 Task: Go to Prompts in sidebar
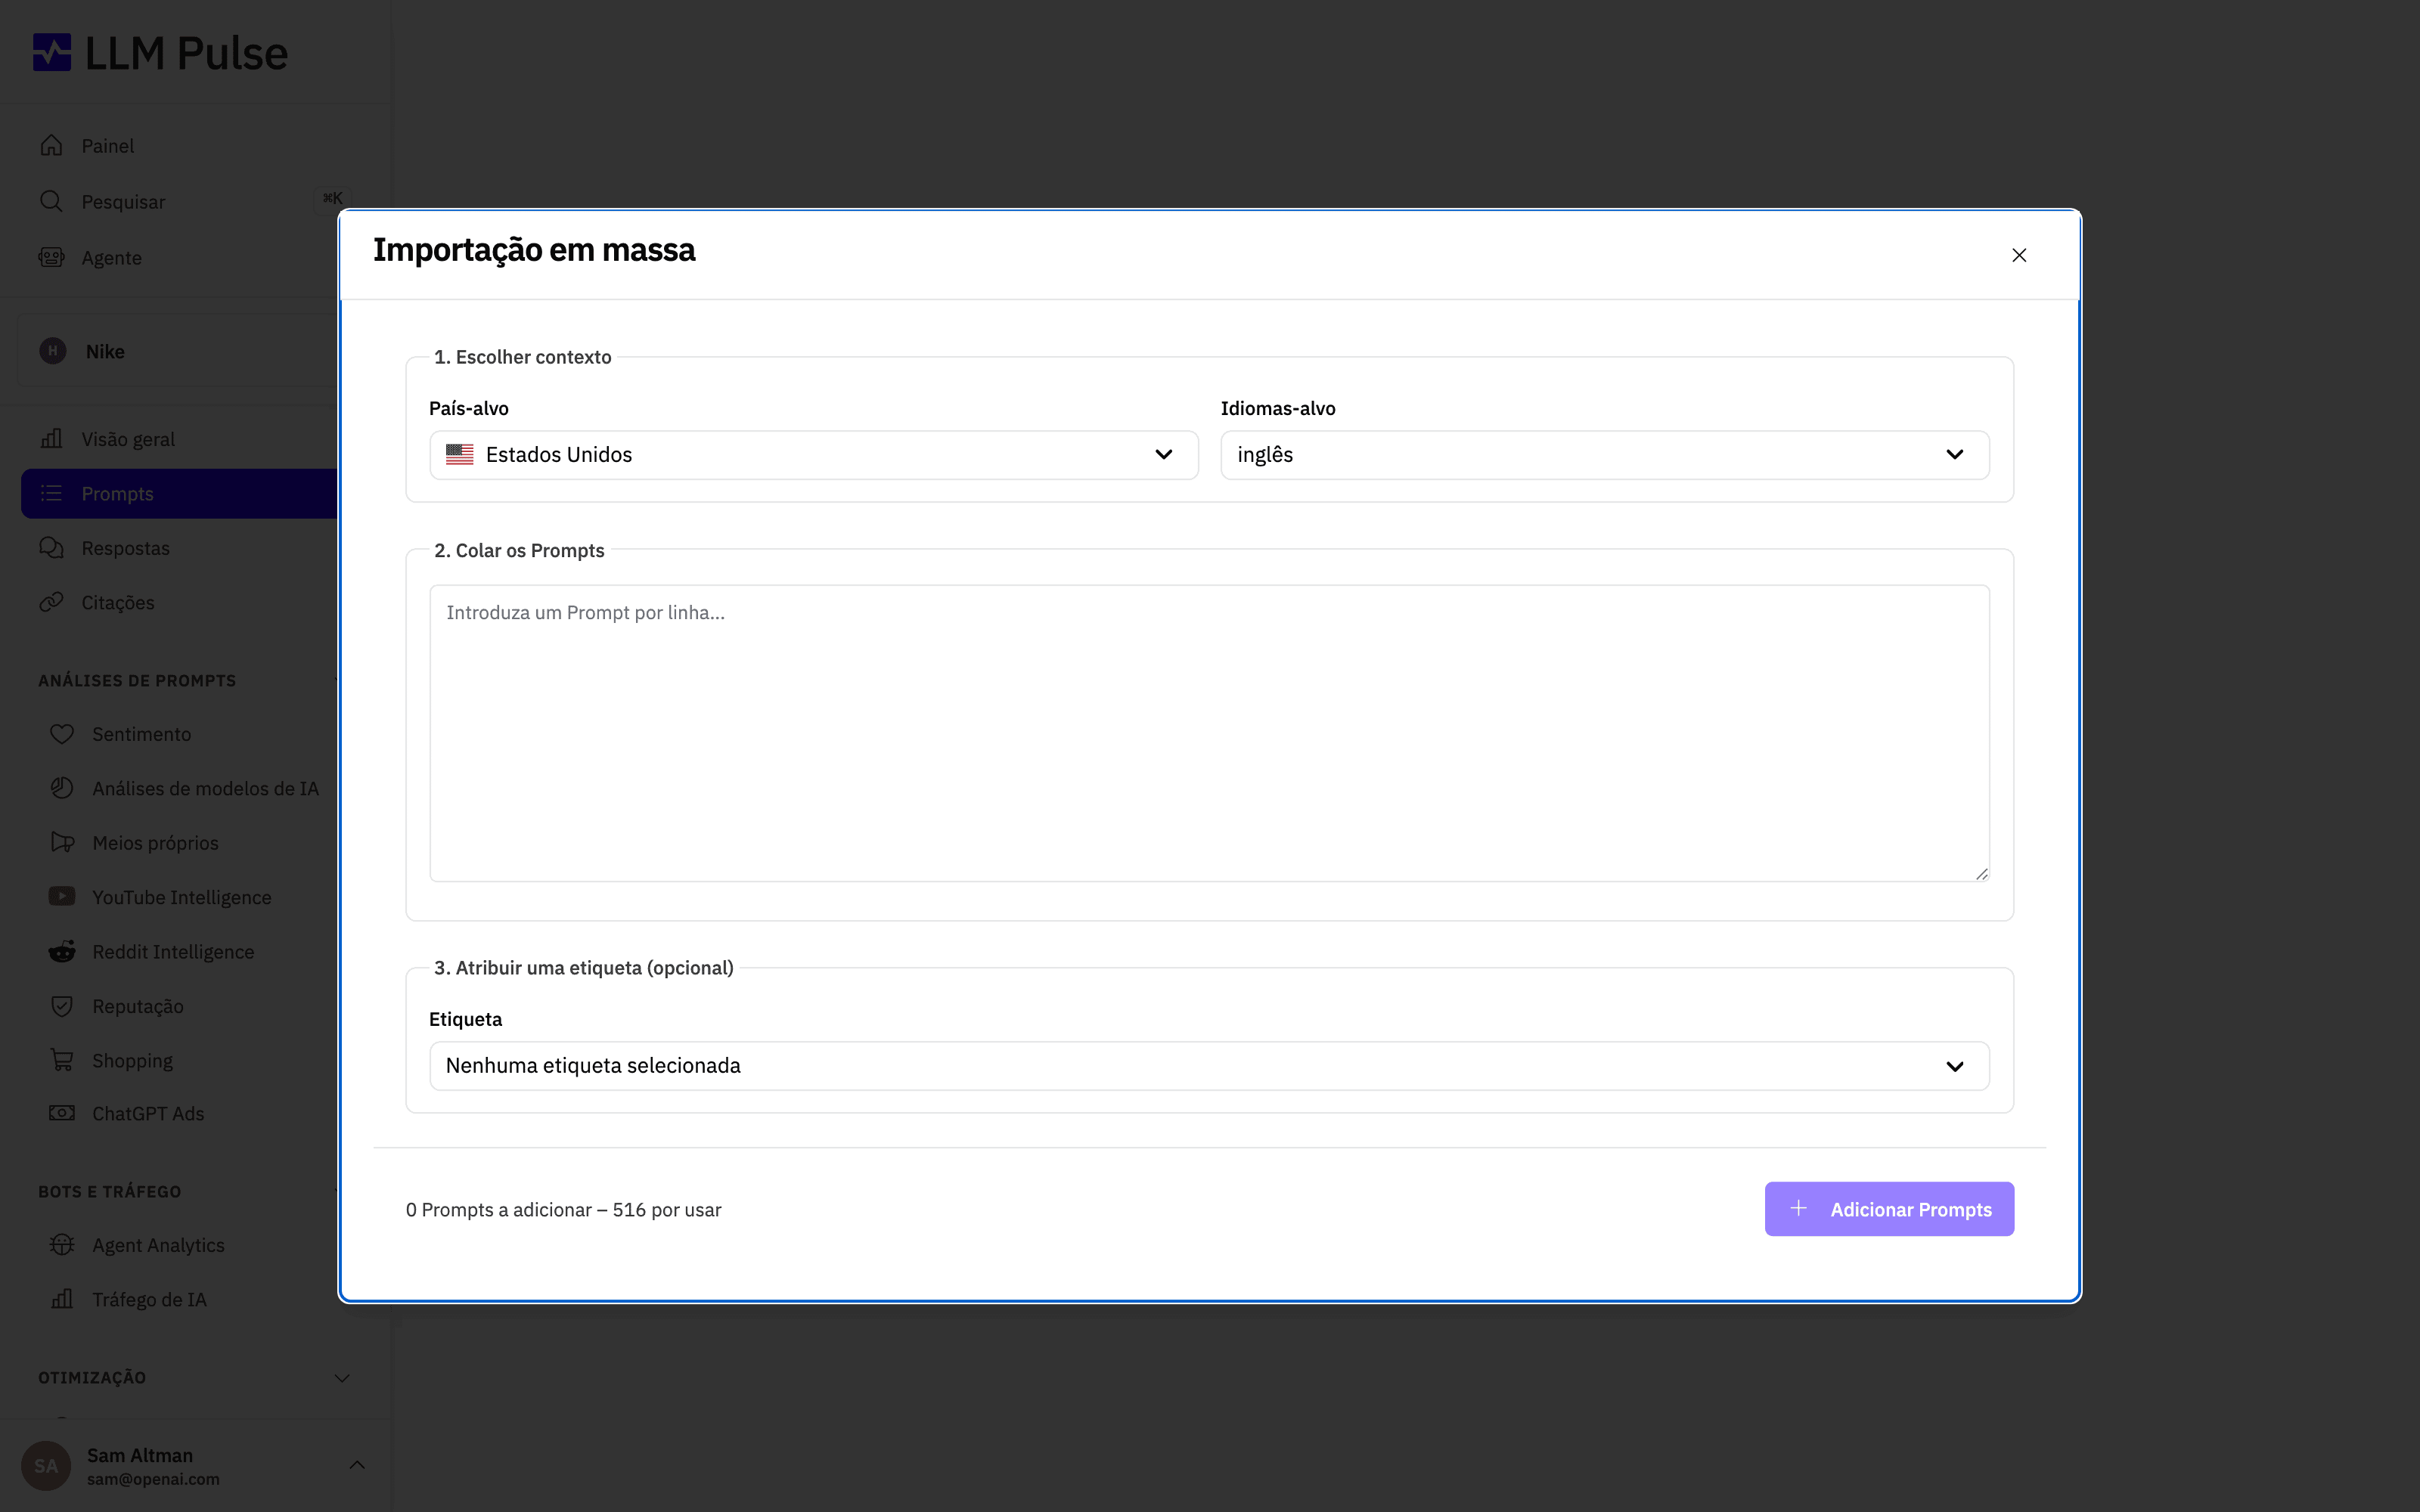click(180, 494)
